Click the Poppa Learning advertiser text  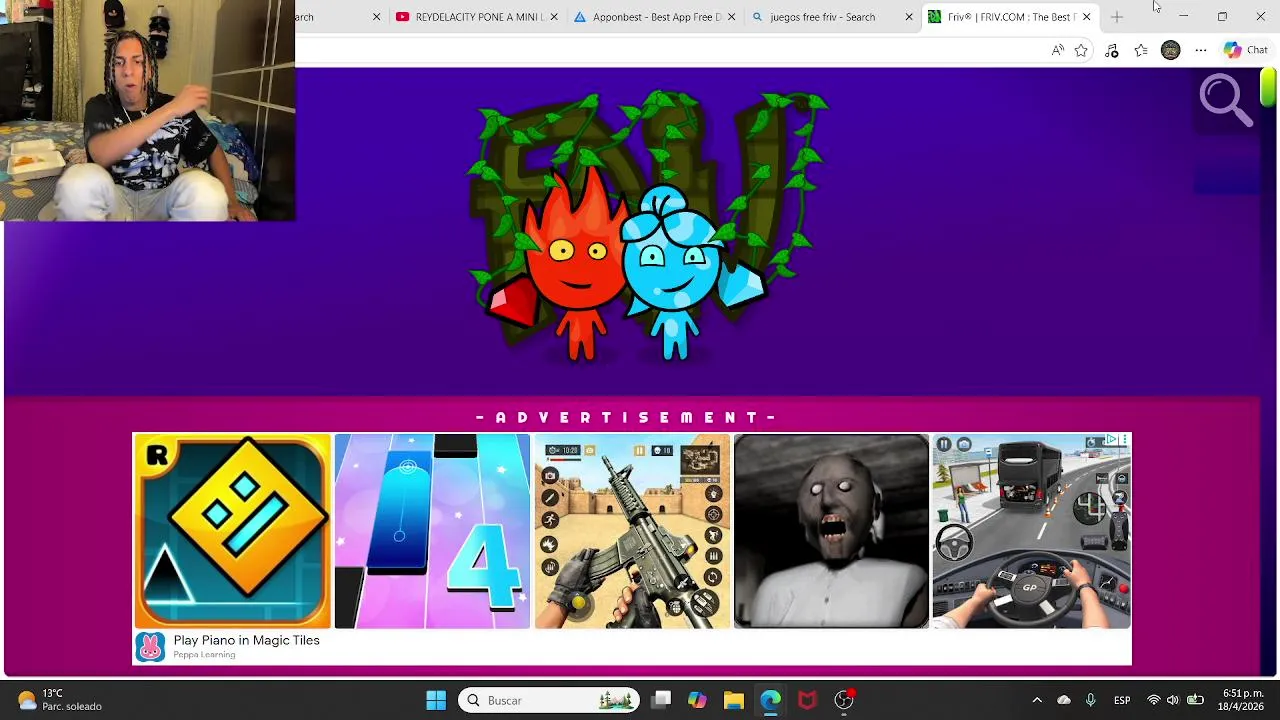point(204,655)
